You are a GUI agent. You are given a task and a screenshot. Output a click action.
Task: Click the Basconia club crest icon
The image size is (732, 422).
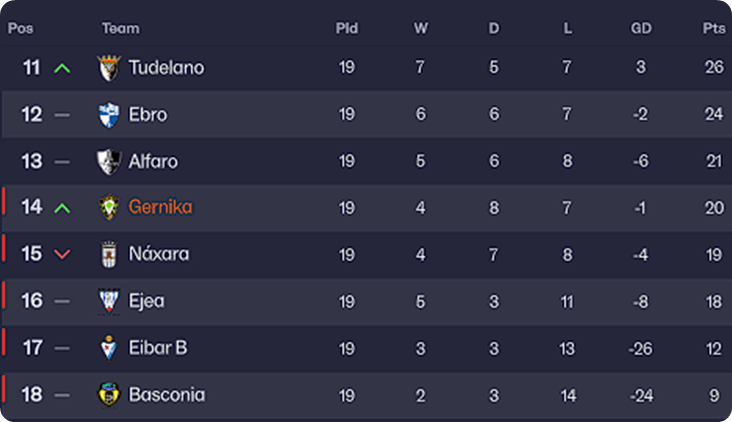point(108,395)
